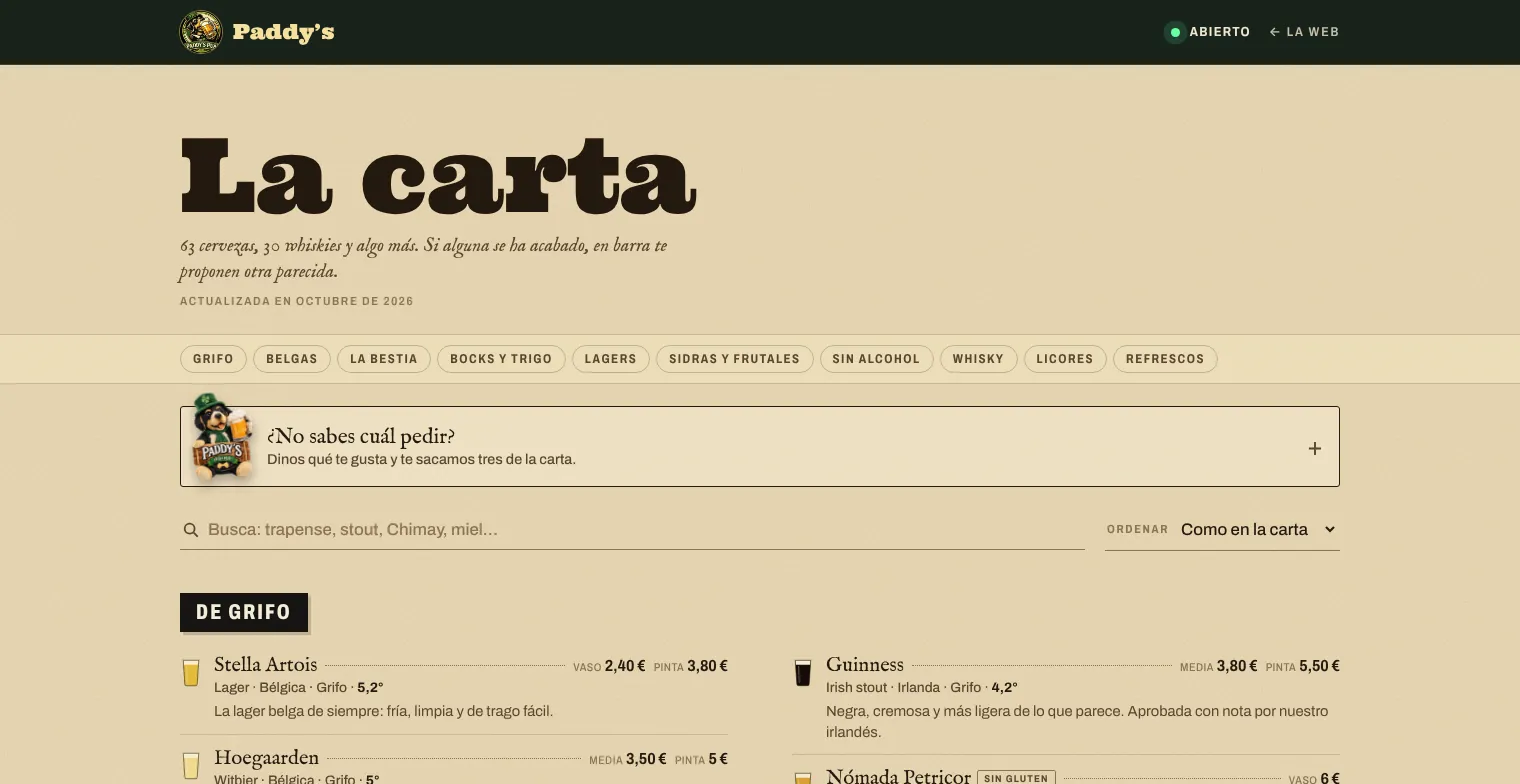This screenshot has width=1520, height=784.
Task: Open the 'Como en la carta' sort dropdown
Action: coord(1258,529)
